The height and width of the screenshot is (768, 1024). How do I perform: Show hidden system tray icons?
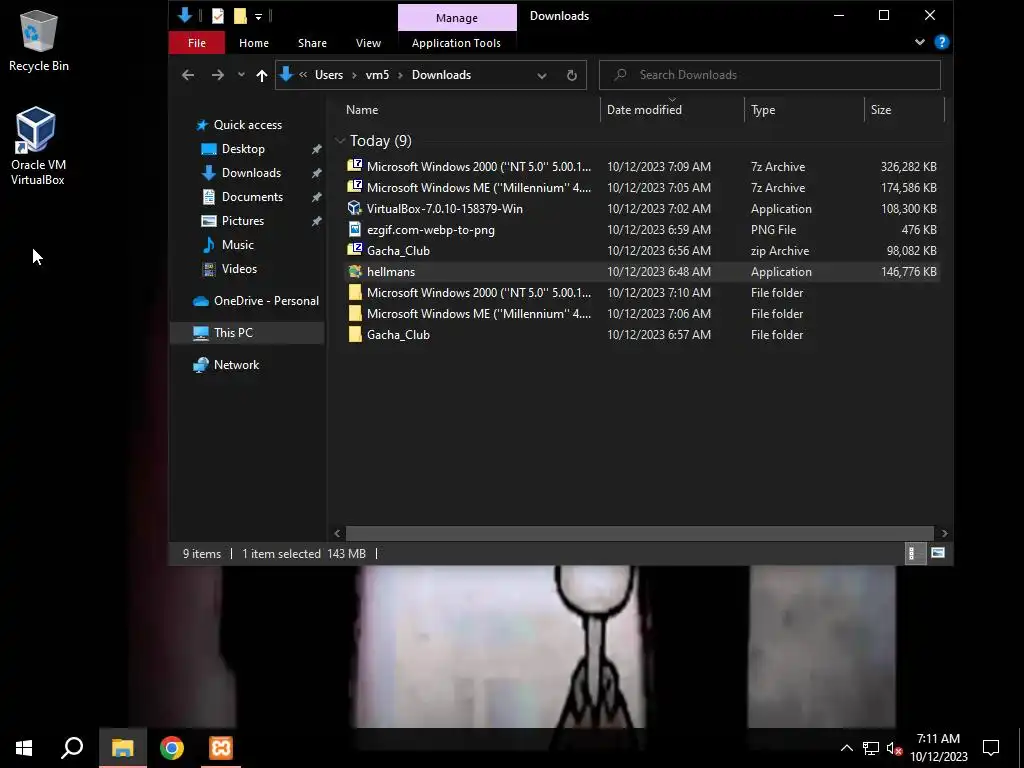coord(846,748)
